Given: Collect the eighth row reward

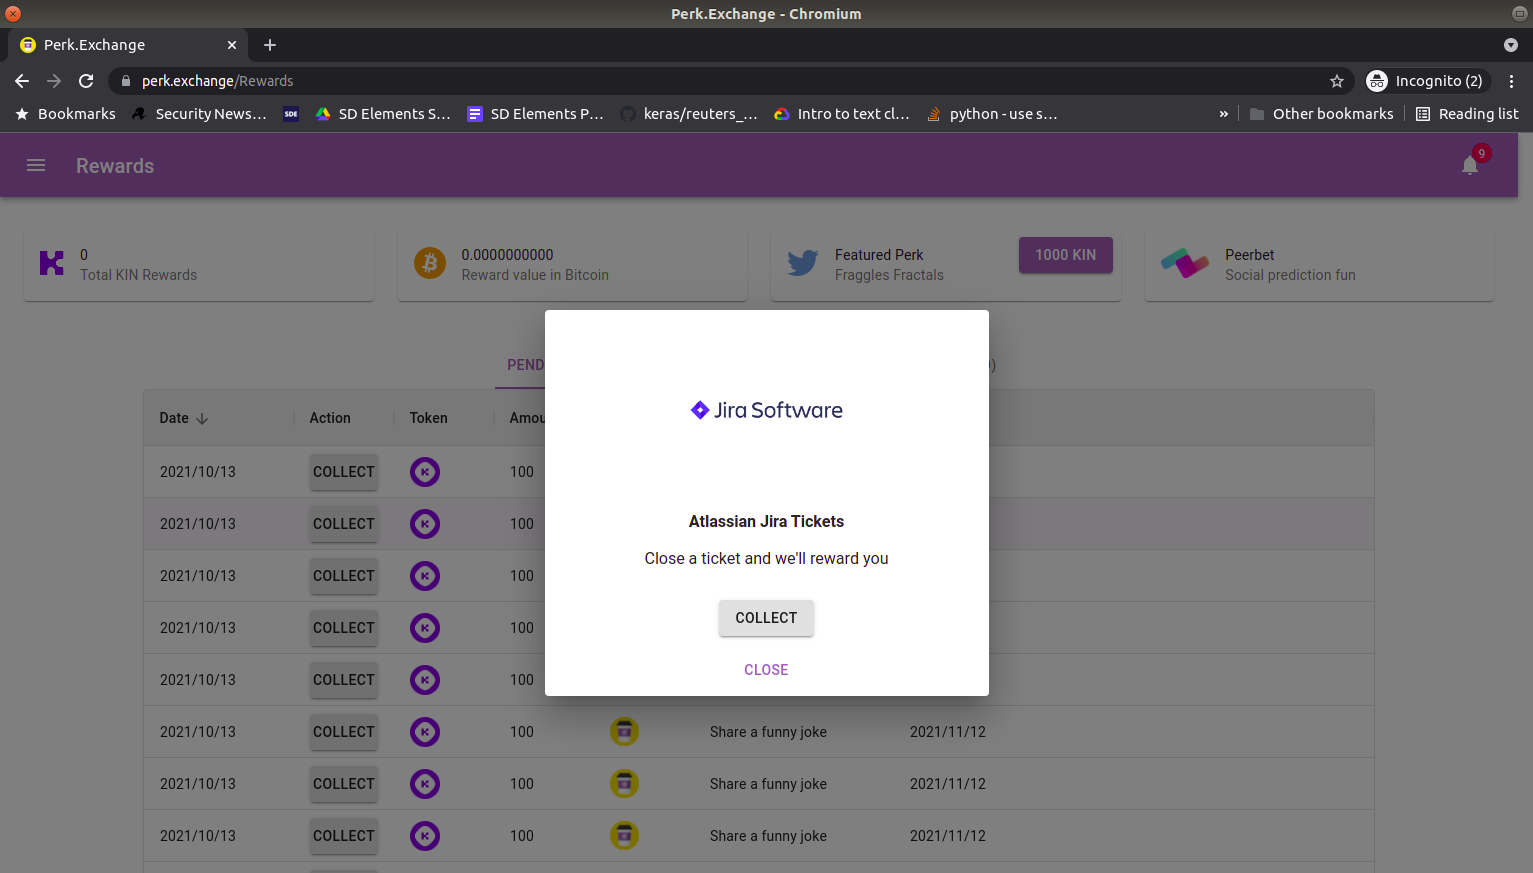Looking at the screenshot, I should (x=344, y=836).
